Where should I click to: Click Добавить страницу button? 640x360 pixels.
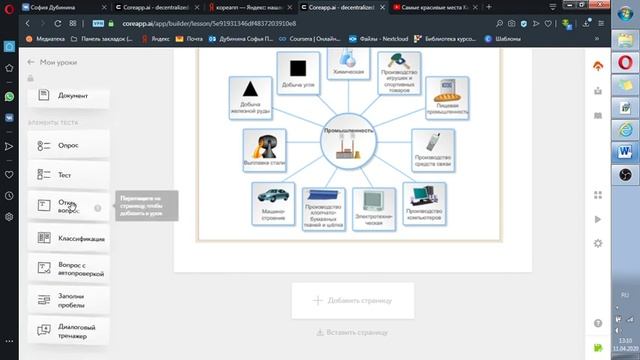click(x=353, y=300)
